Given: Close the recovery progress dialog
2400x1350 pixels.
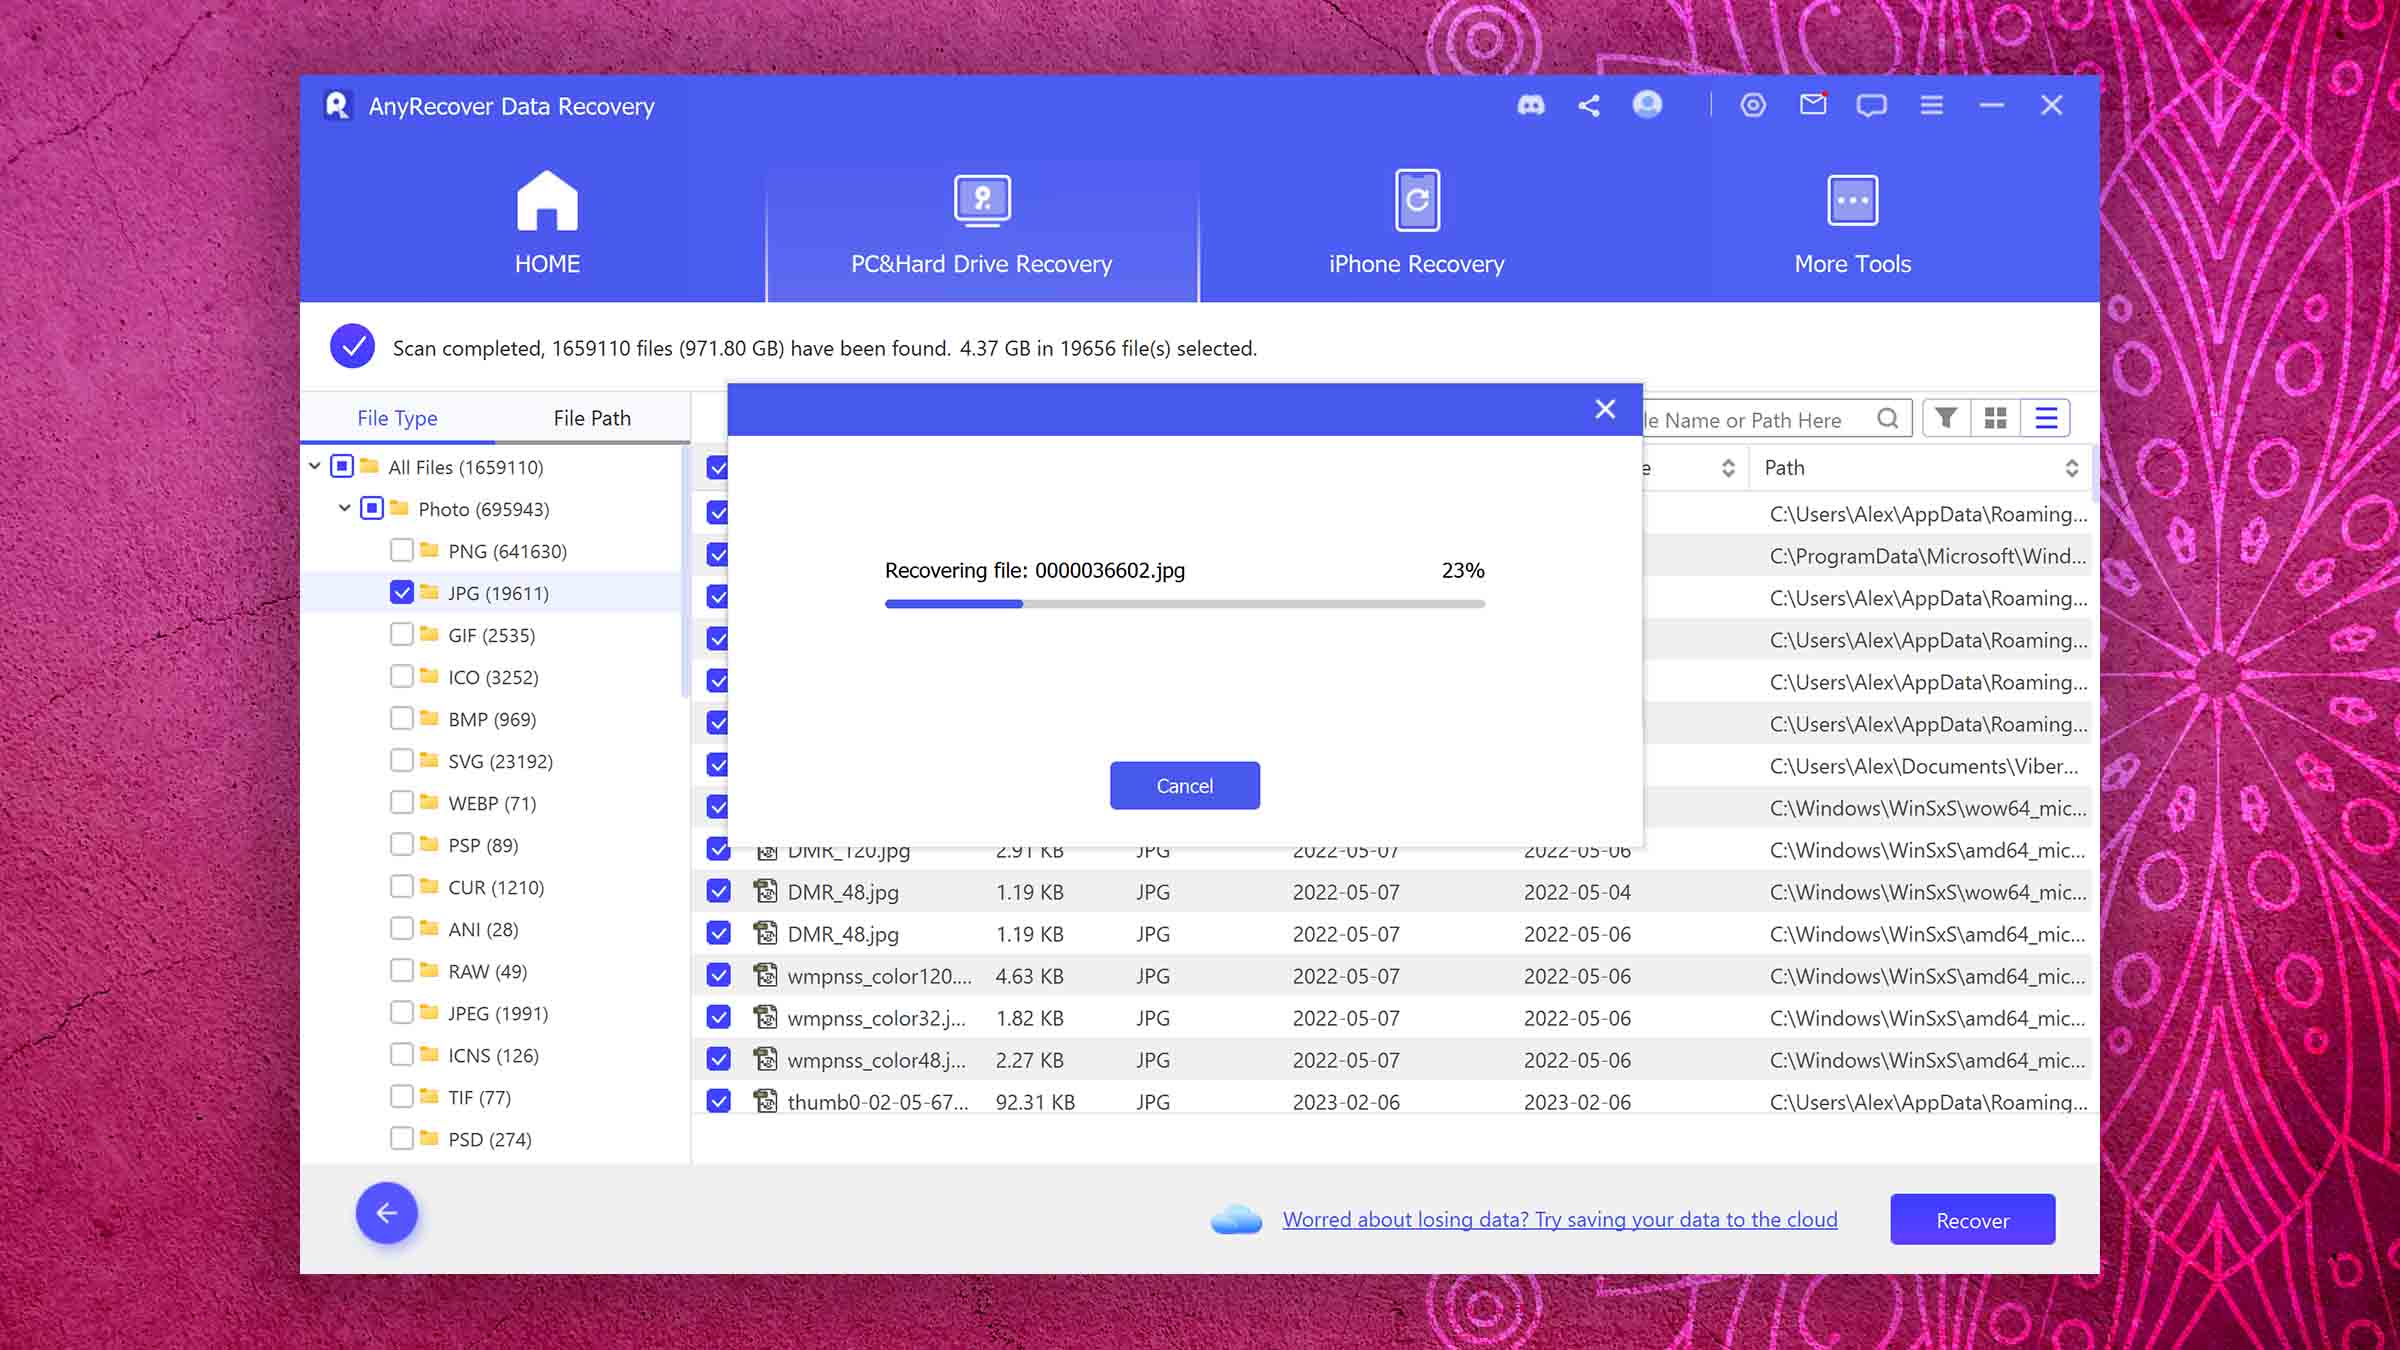Looking at the screenshot, I should pos(1605,409).
